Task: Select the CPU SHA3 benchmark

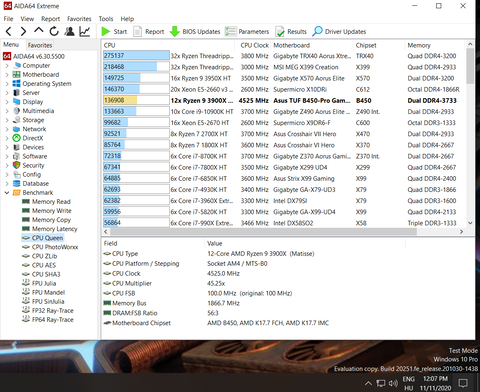Action: pos(41,274)
